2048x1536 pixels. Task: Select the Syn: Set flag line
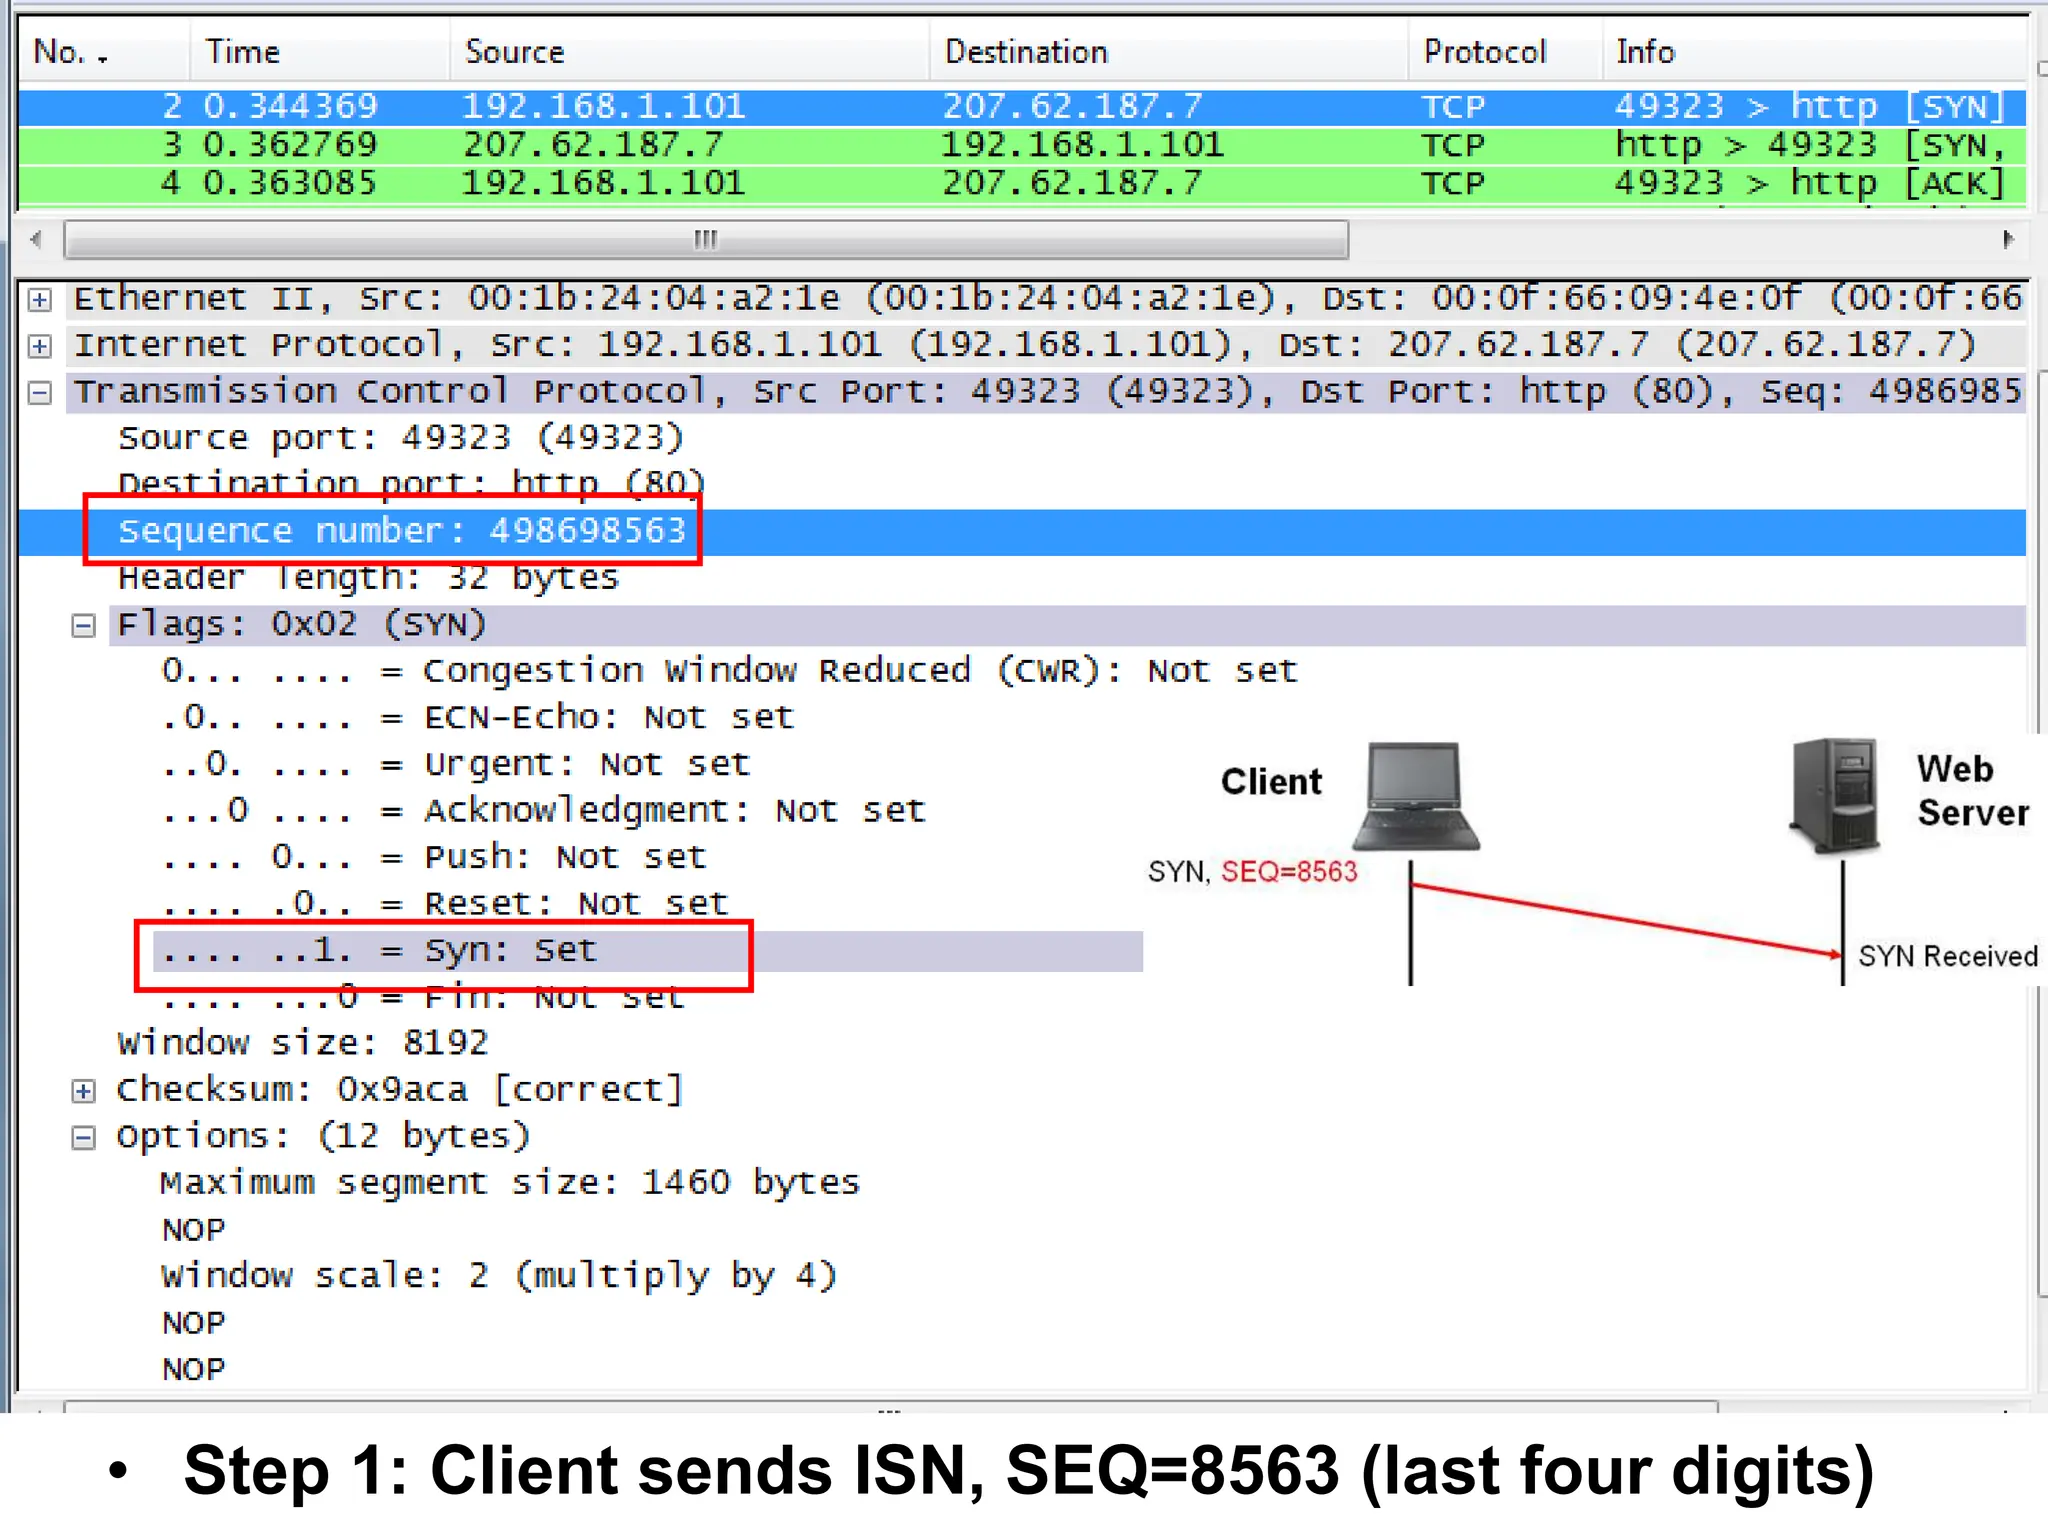pyautogui.click(x=647, y=951)
